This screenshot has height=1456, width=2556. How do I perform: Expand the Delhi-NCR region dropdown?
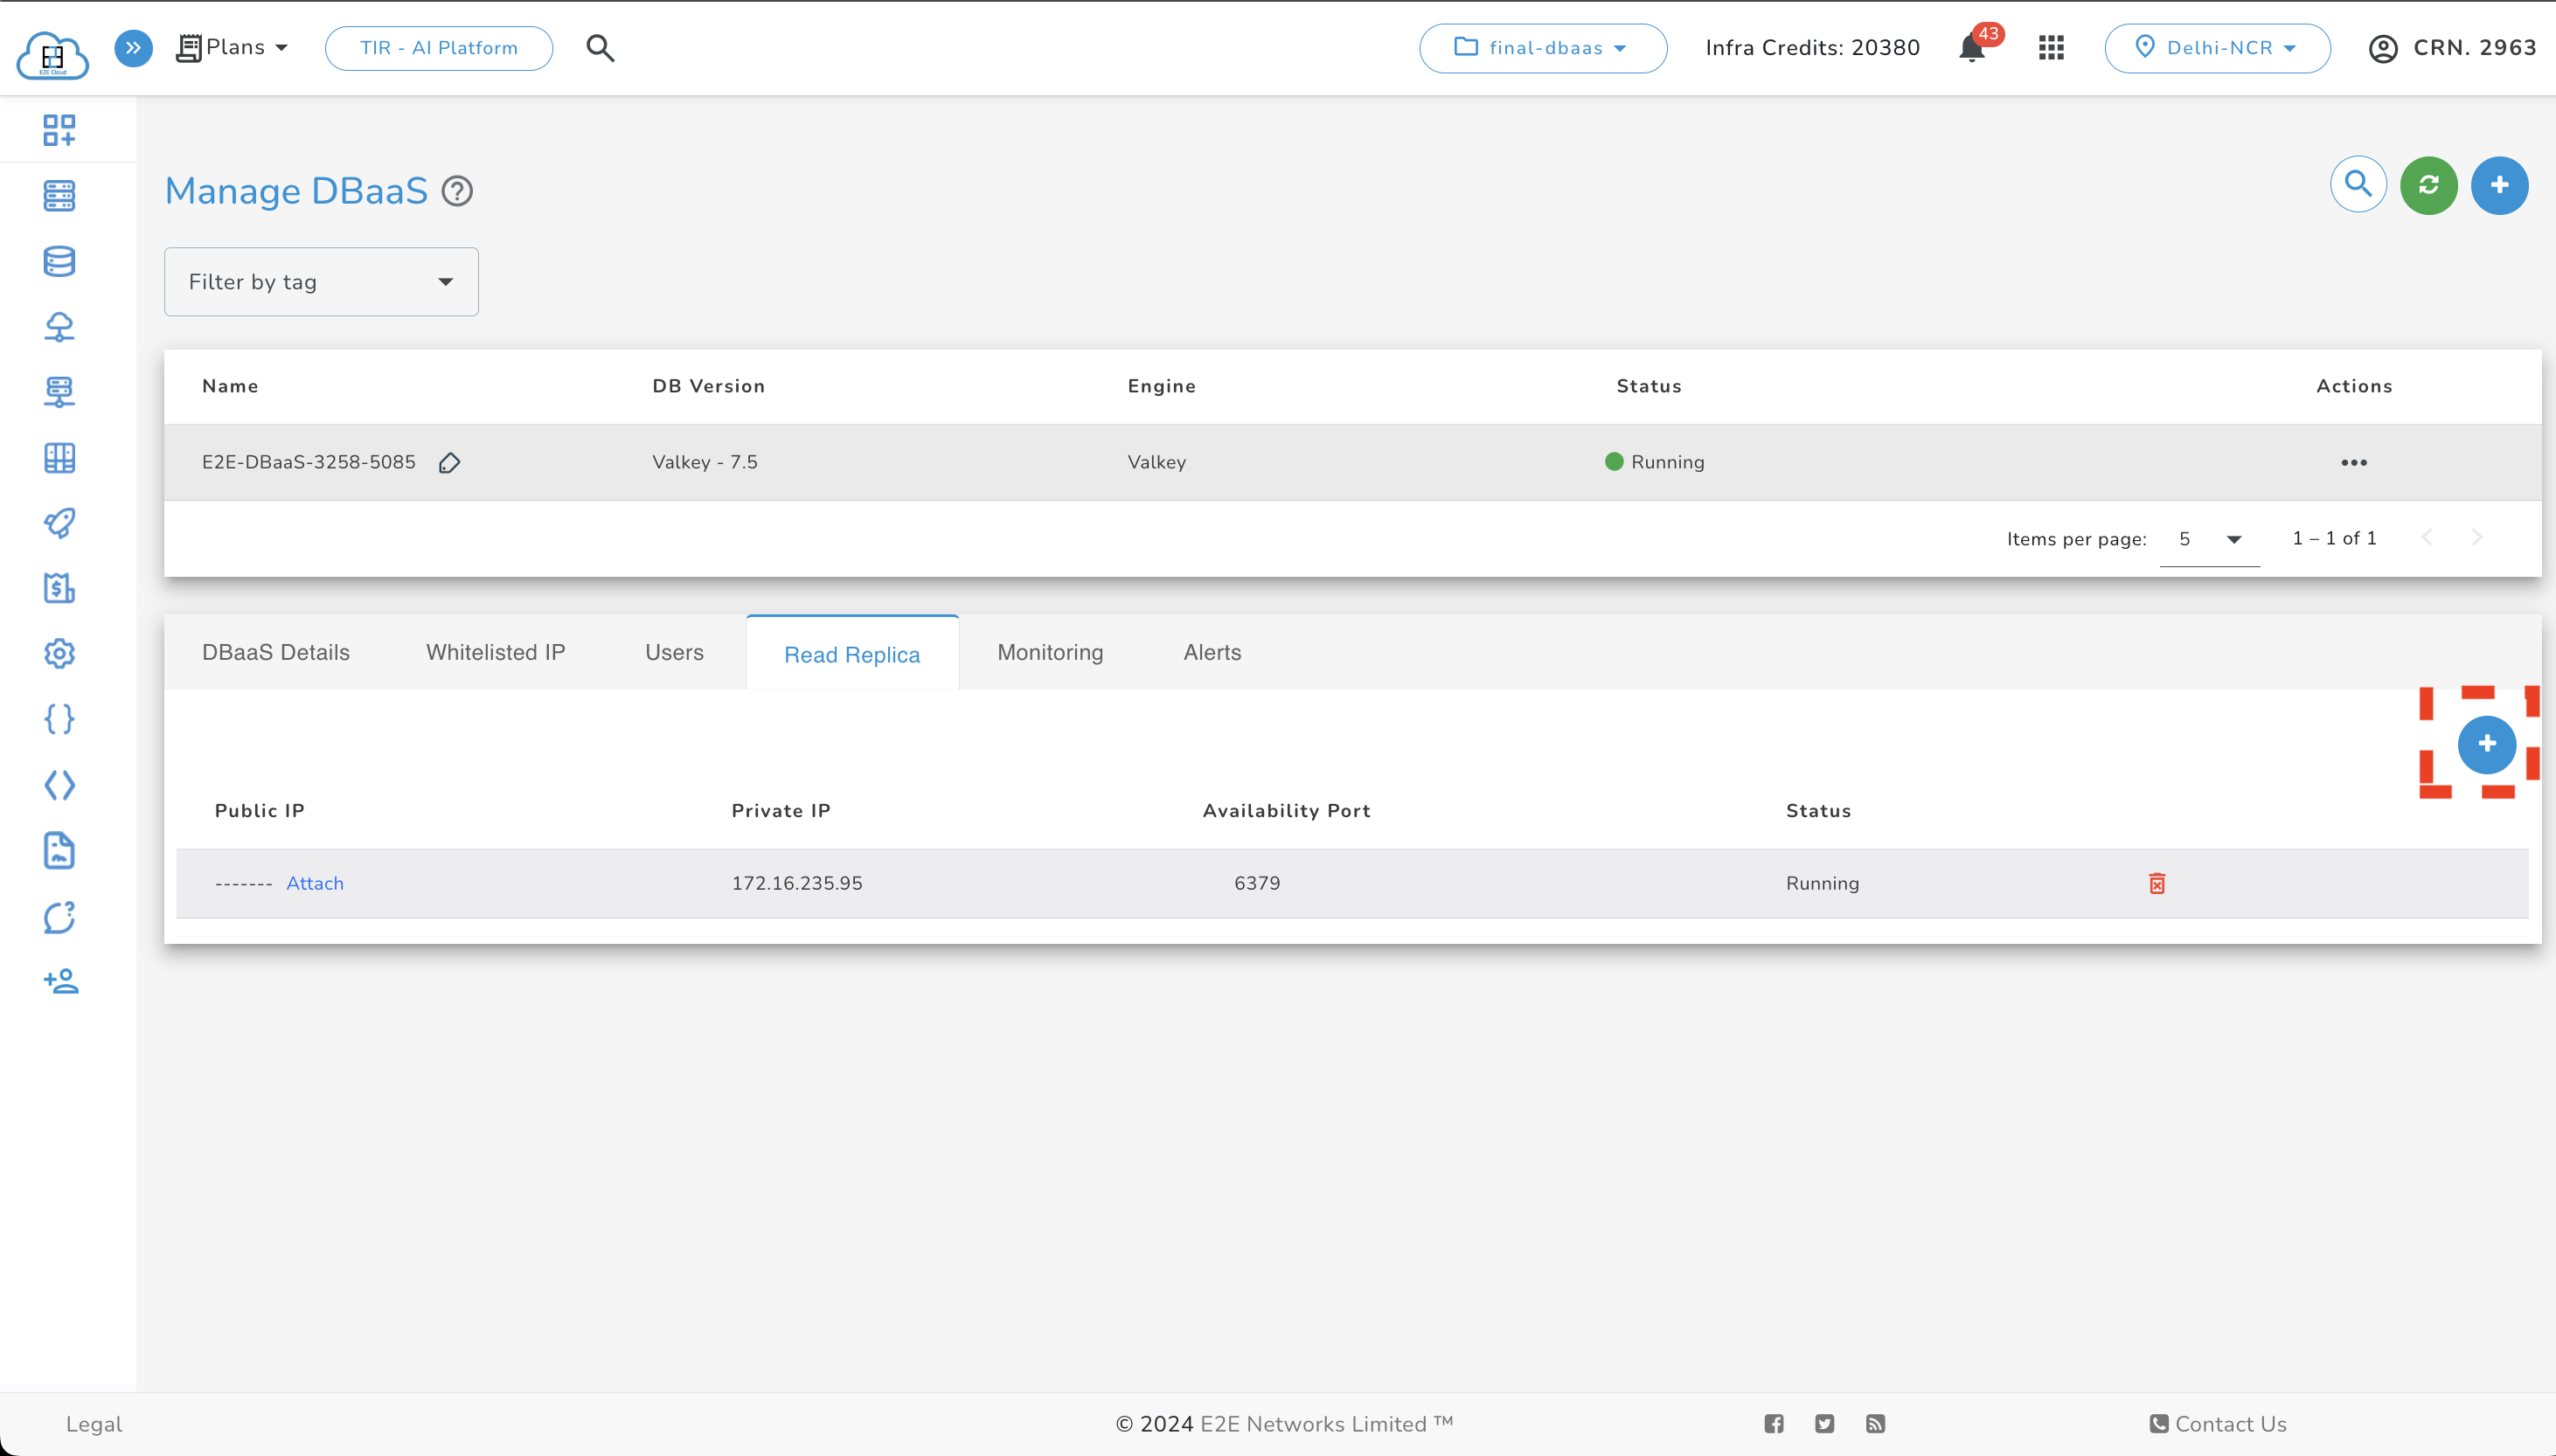tap(2215, 47)
